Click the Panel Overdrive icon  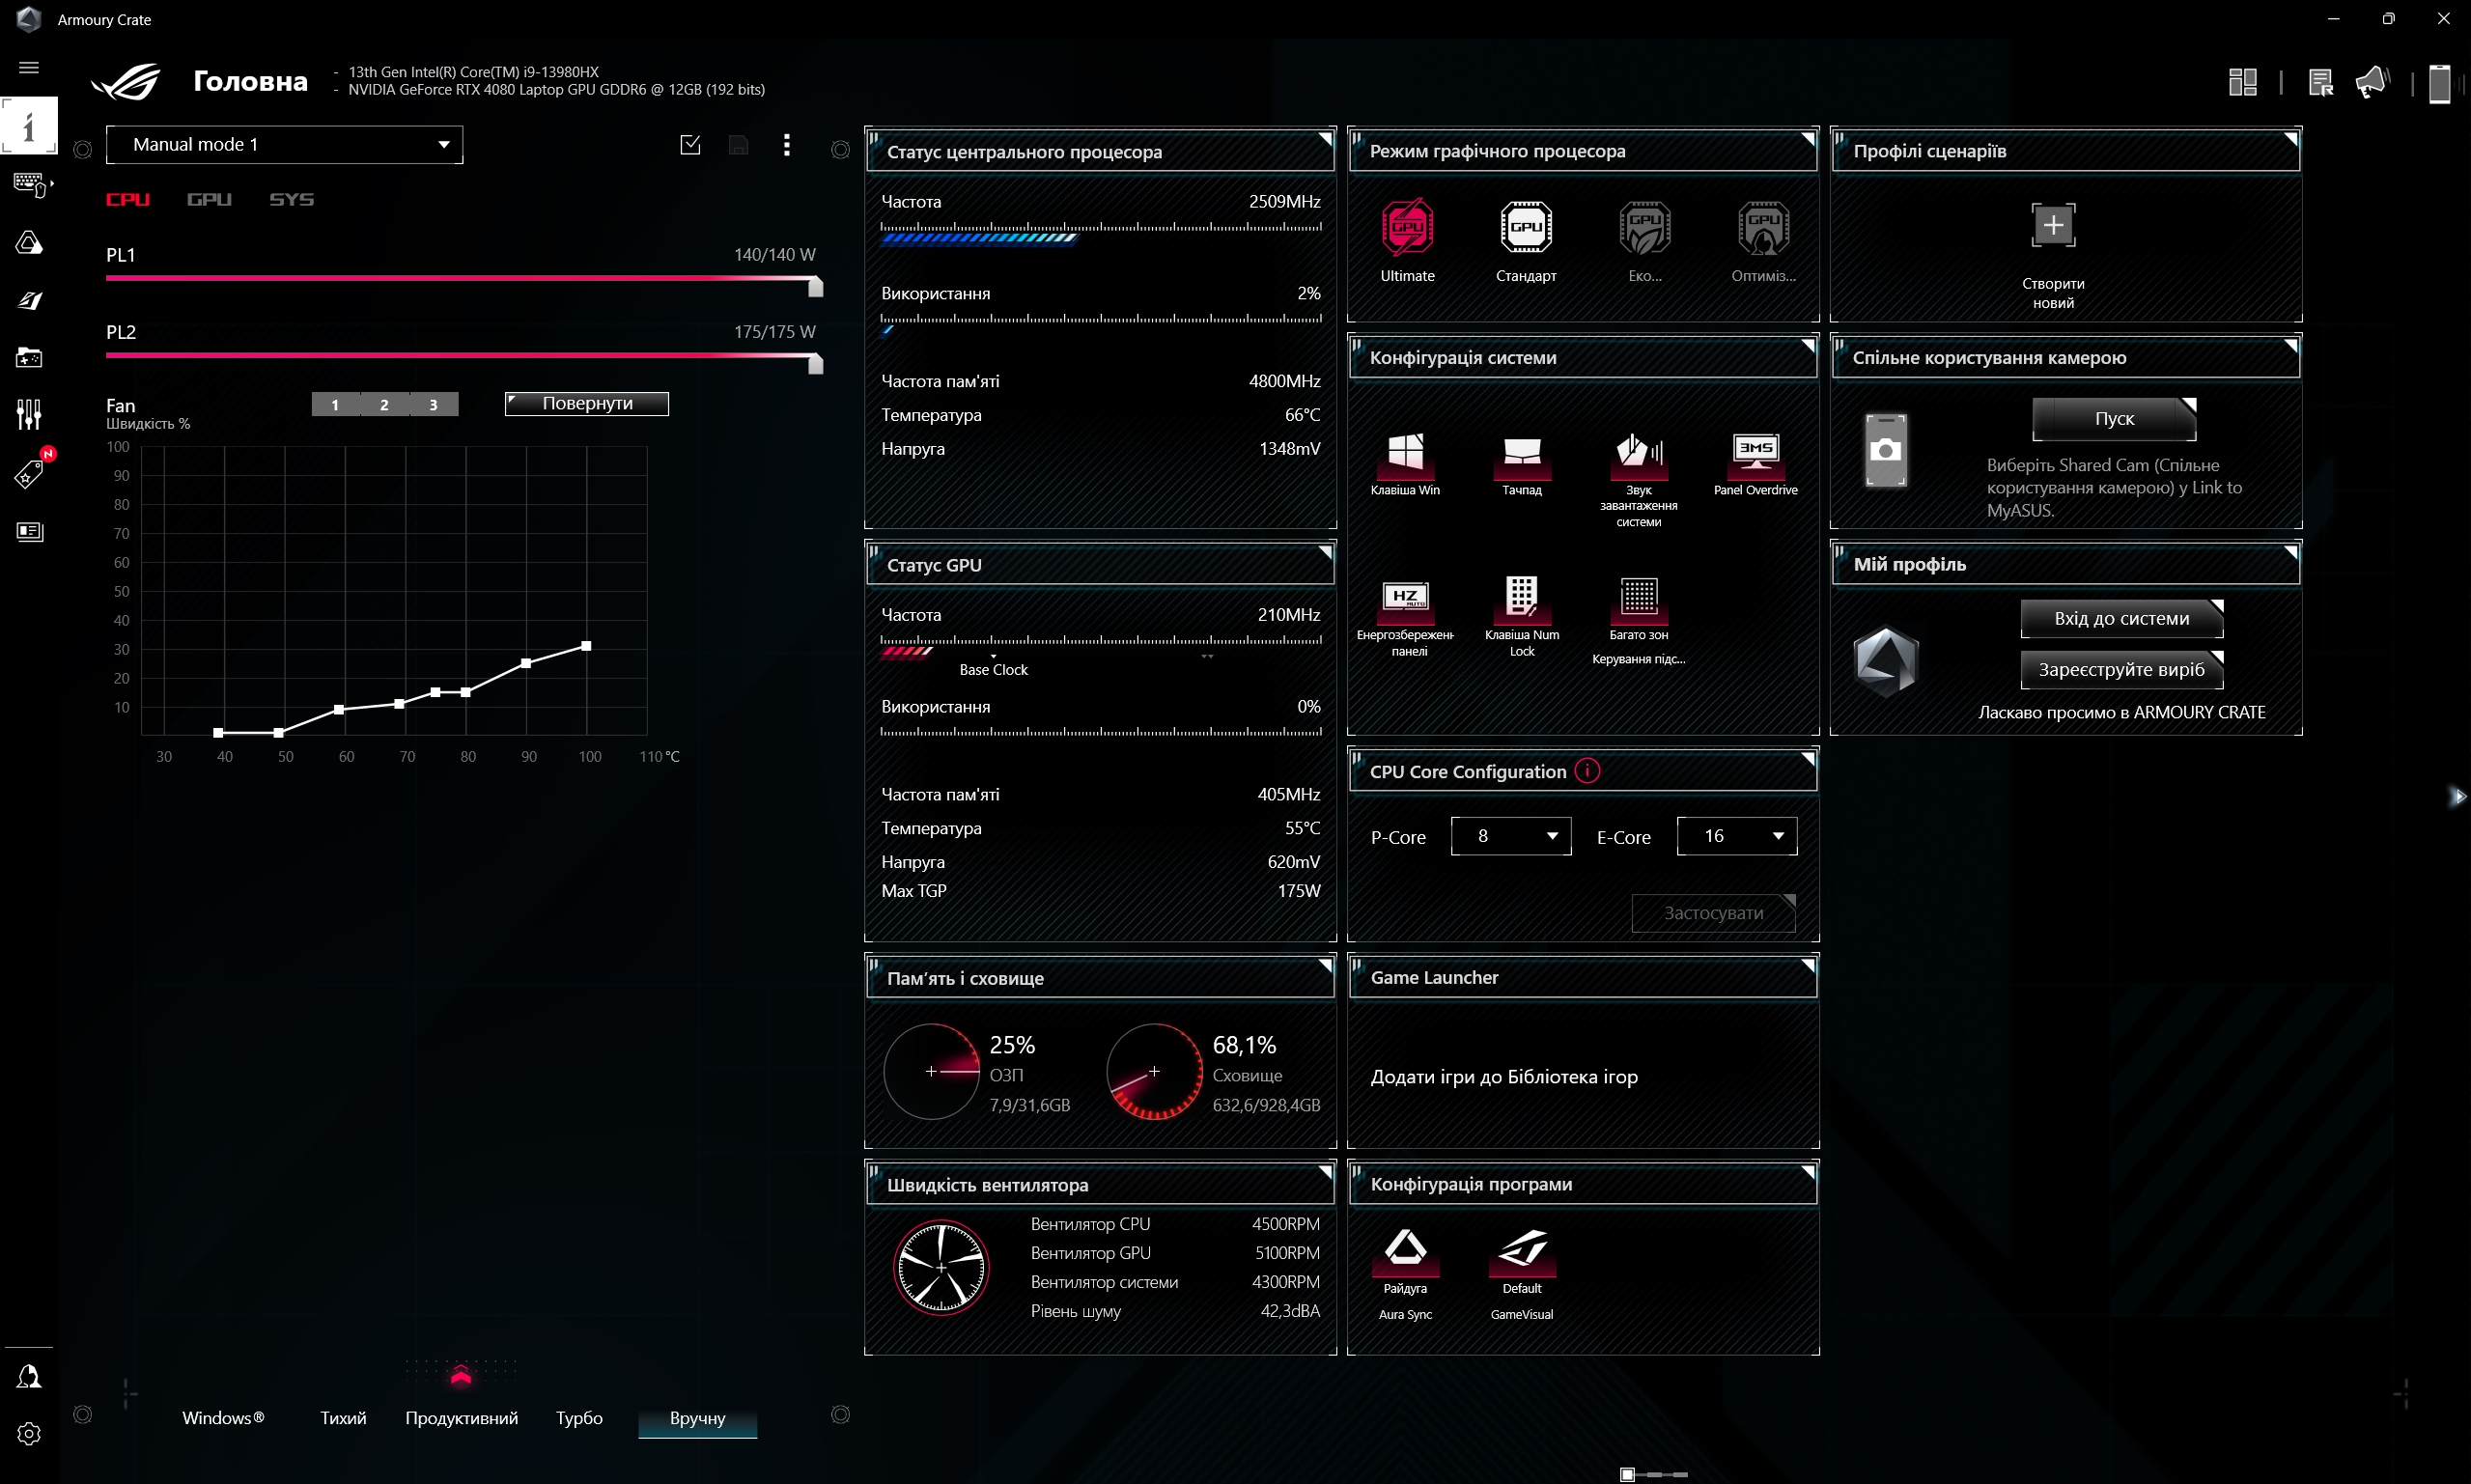click(1755, 452)
